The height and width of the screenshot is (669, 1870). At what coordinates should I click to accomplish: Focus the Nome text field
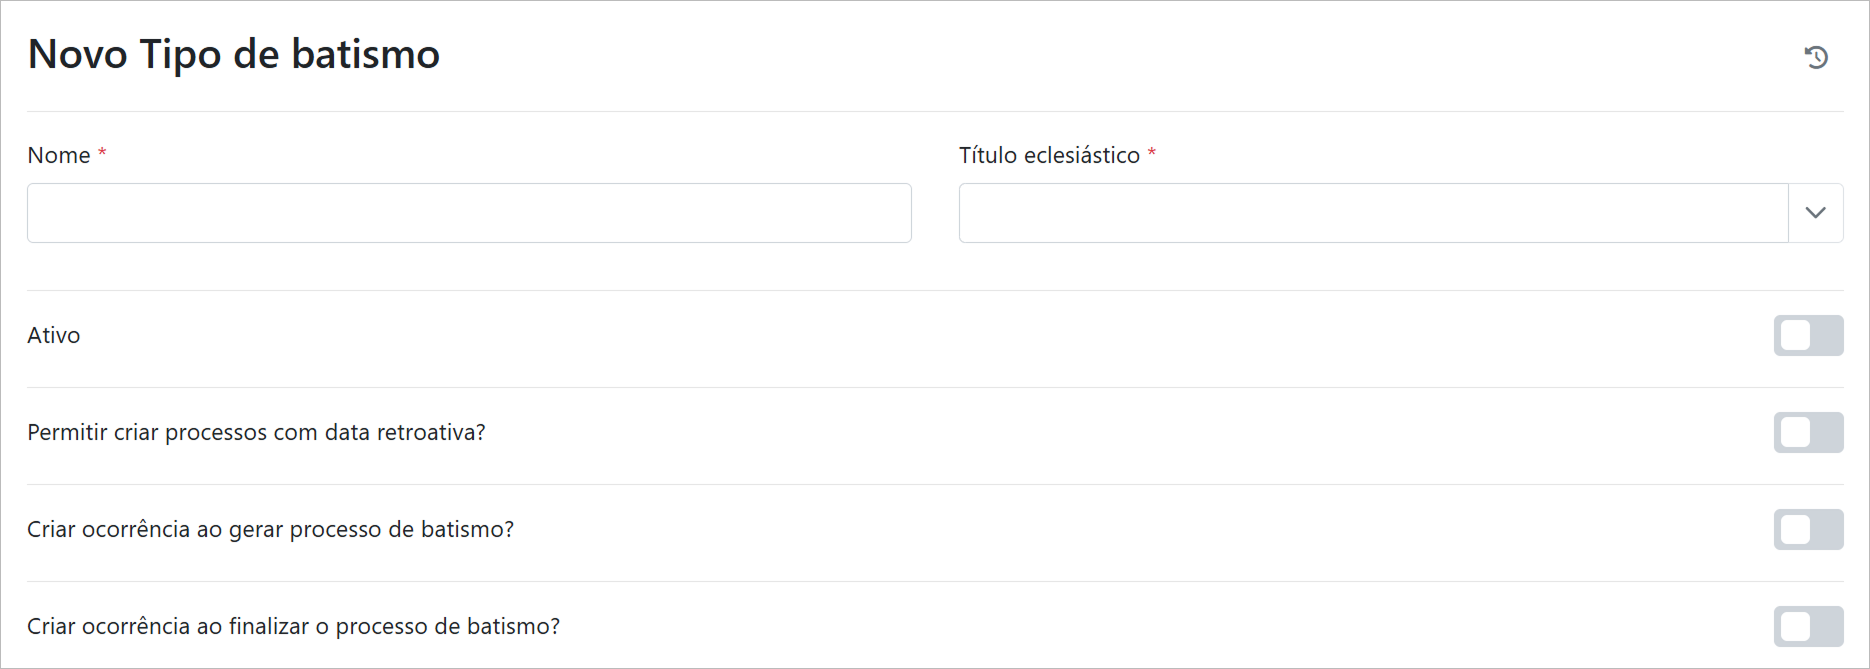pyautogui.click(x=469, y=213)
